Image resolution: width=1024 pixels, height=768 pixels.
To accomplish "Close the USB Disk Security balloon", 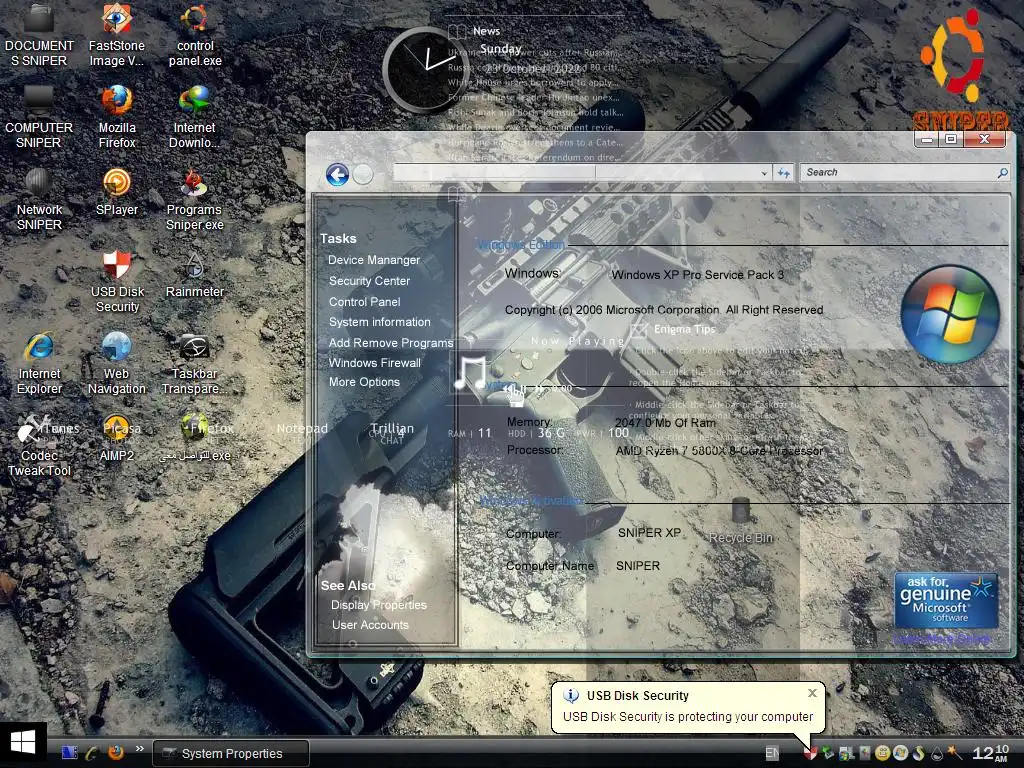I will click(812, 693).
